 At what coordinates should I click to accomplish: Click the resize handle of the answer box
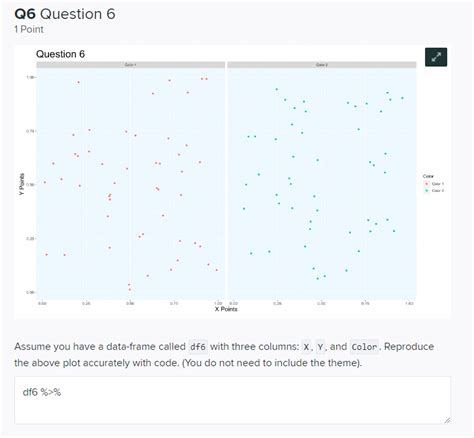[x=447, y=420]
